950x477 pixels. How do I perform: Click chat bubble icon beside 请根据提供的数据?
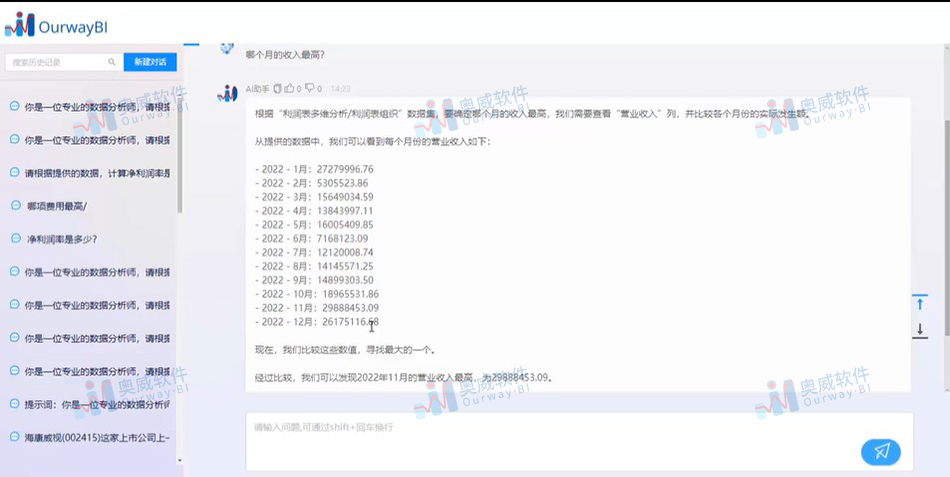click(15, 172)
